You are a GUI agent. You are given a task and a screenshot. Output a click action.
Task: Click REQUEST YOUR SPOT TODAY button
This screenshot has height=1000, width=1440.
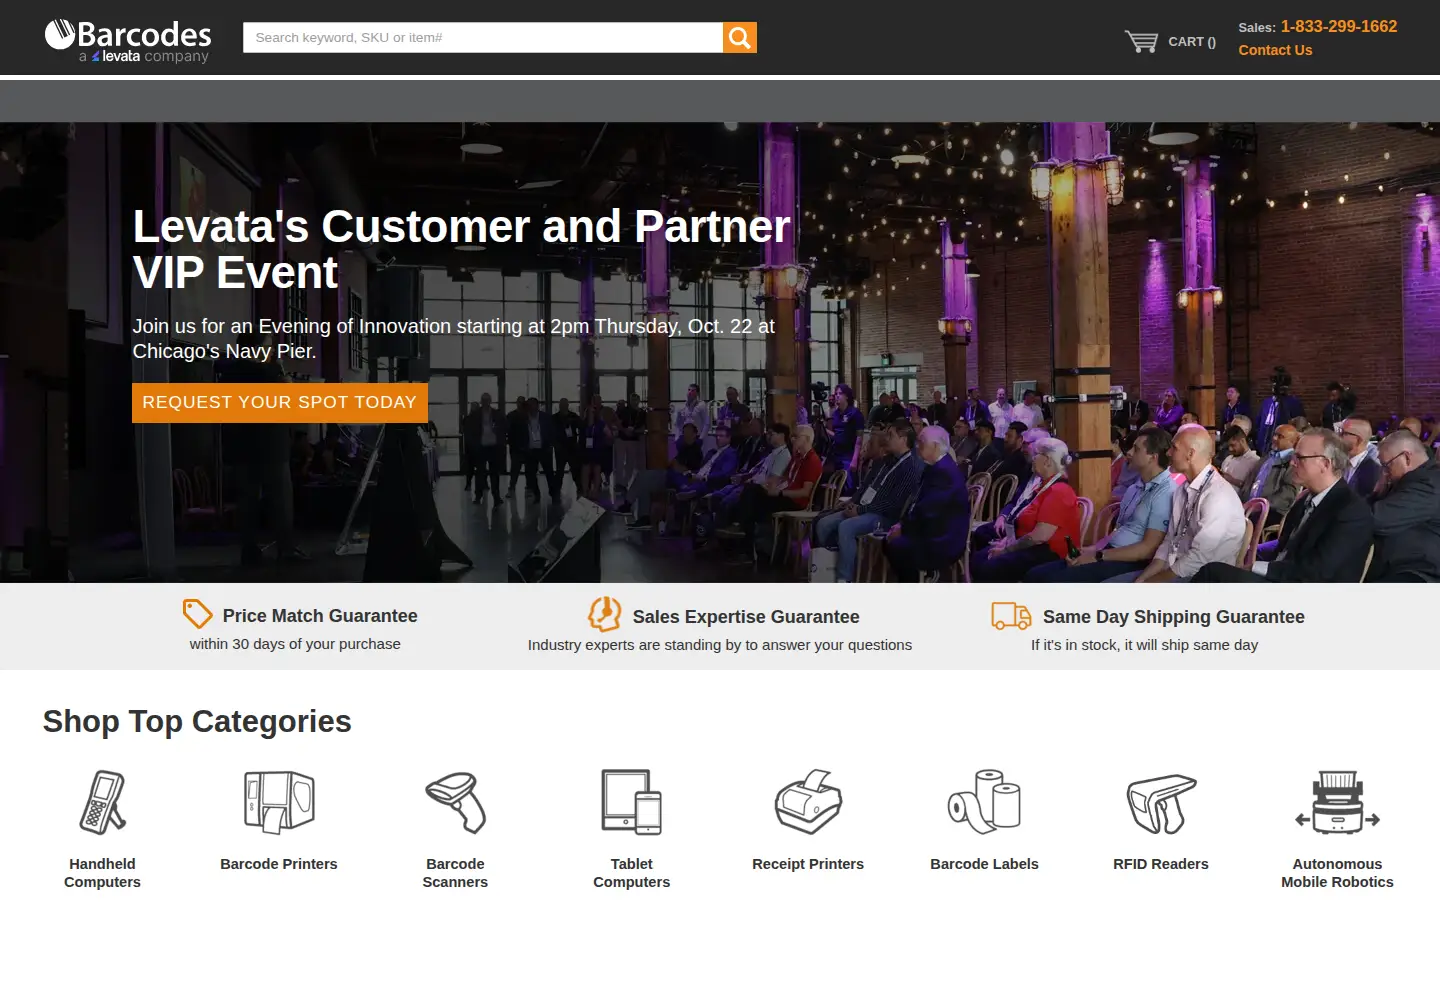(x=280, y=402)
